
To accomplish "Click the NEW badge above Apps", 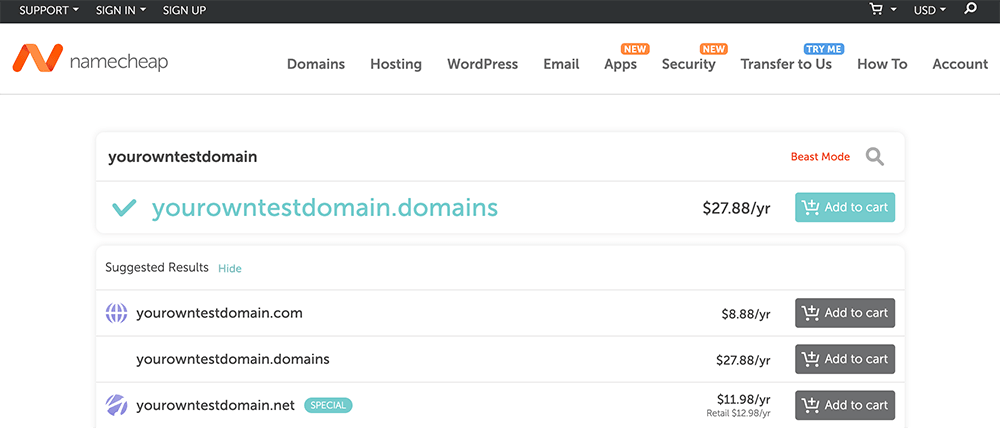I will [635, 49].
